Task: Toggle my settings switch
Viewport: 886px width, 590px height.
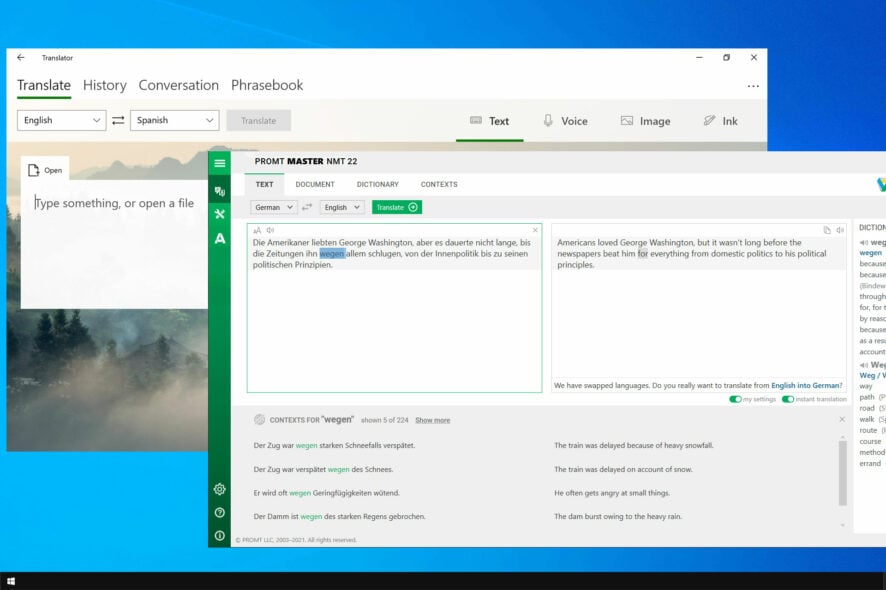Action: (x=735, y=399)
